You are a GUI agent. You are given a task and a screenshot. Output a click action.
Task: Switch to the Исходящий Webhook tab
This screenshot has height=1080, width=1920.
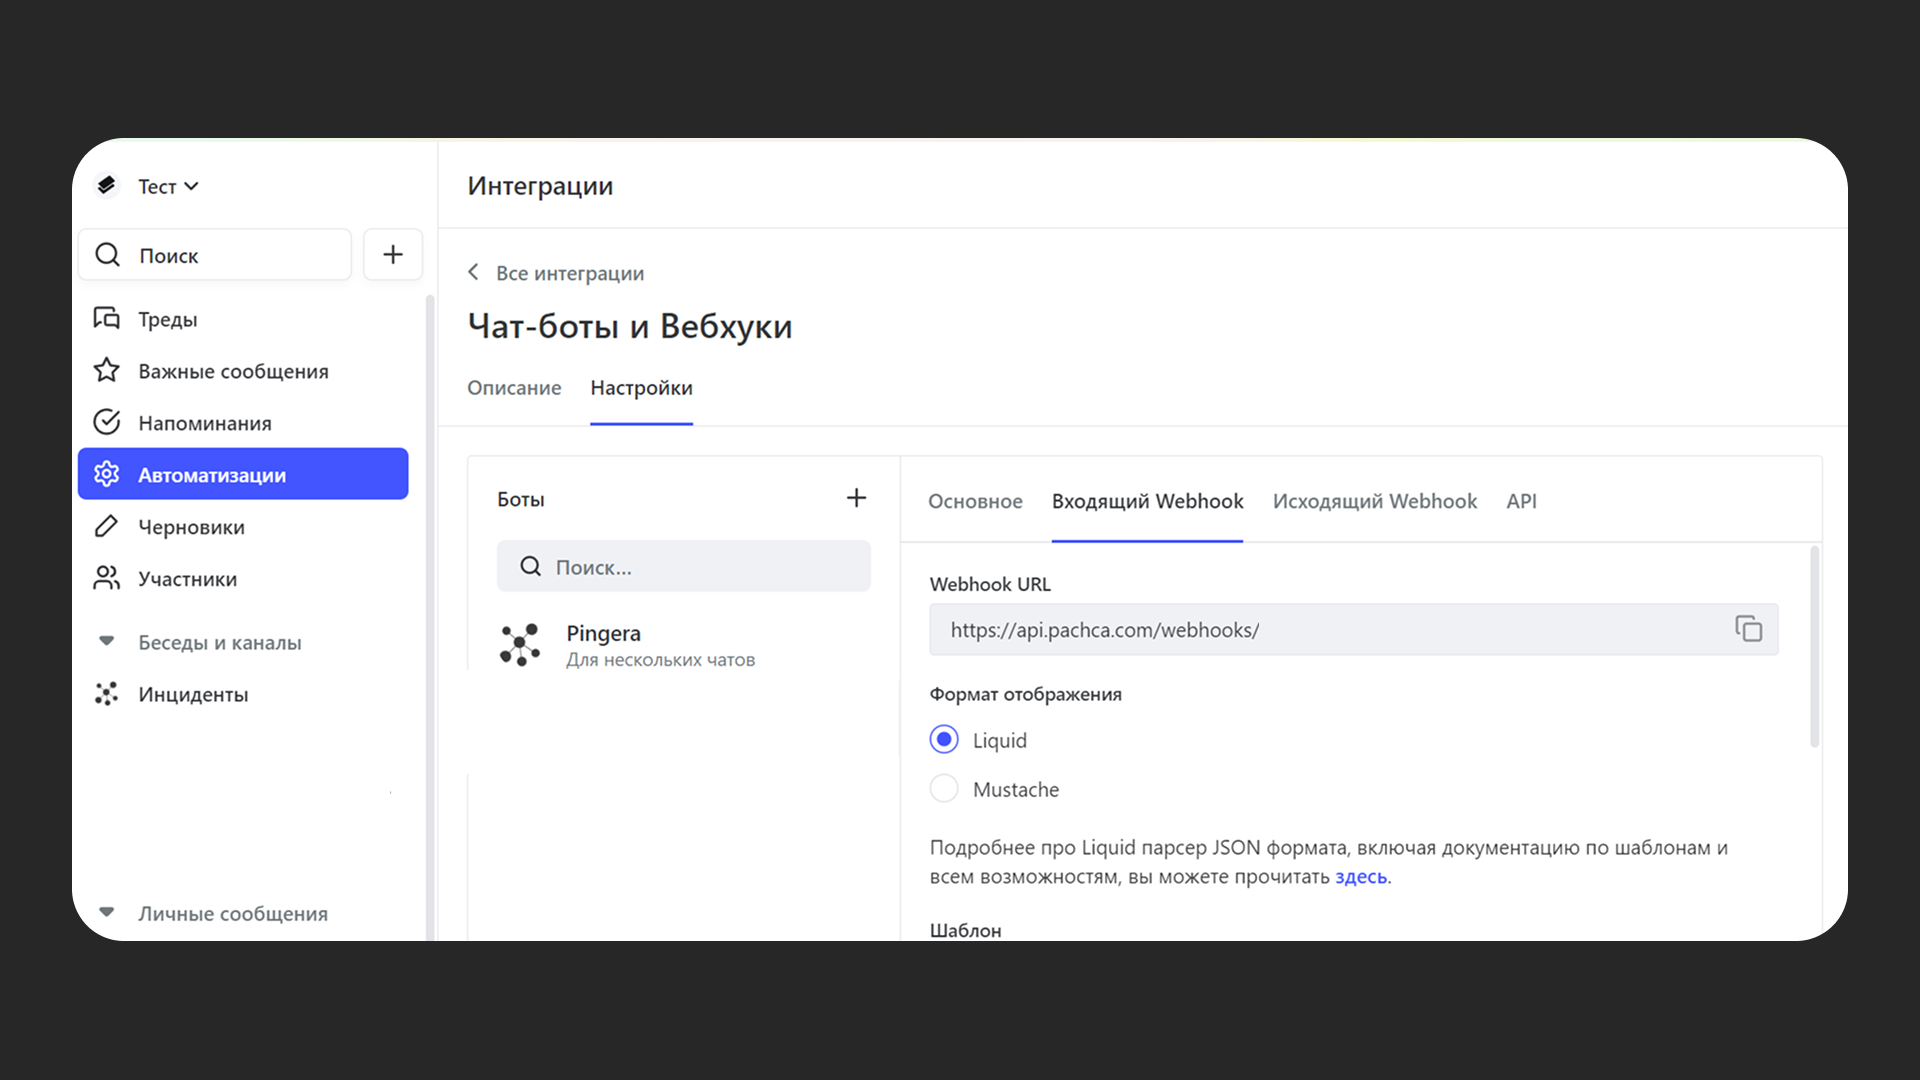tap(1374, 501)
